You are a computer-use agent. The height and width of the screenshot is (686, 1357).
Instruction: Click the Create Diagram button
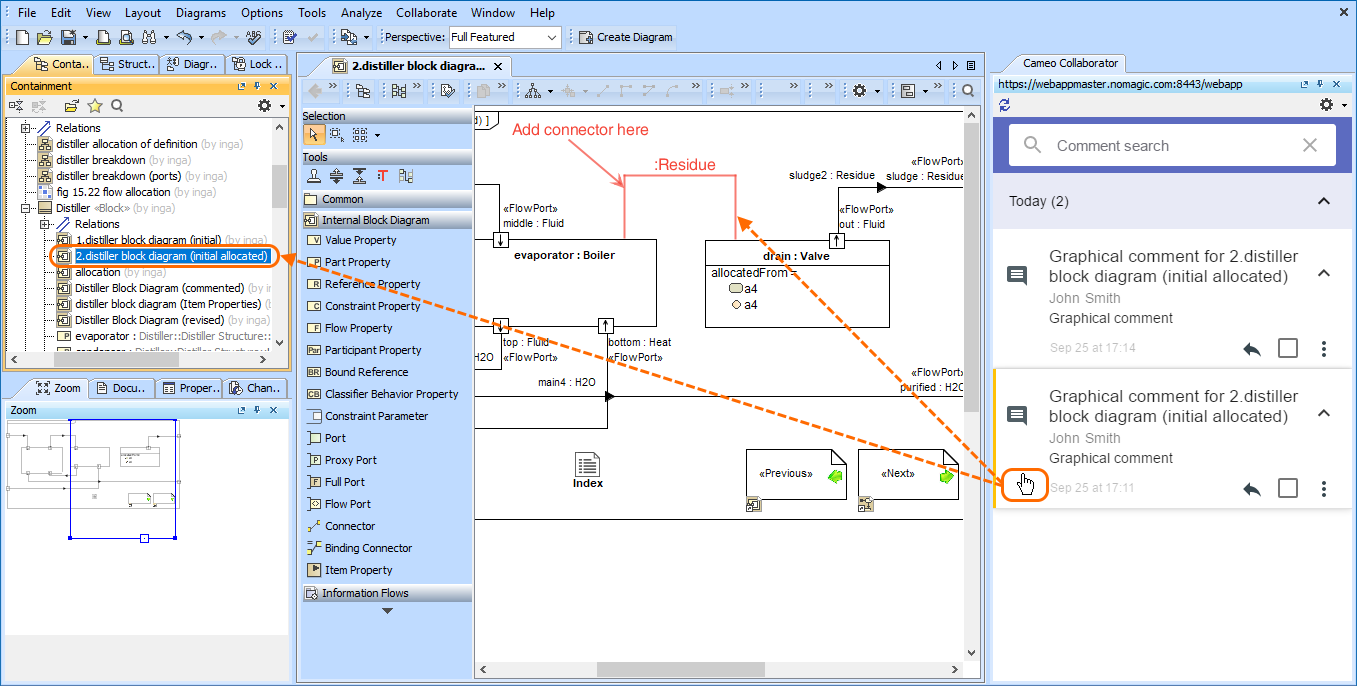coord(626,37)
